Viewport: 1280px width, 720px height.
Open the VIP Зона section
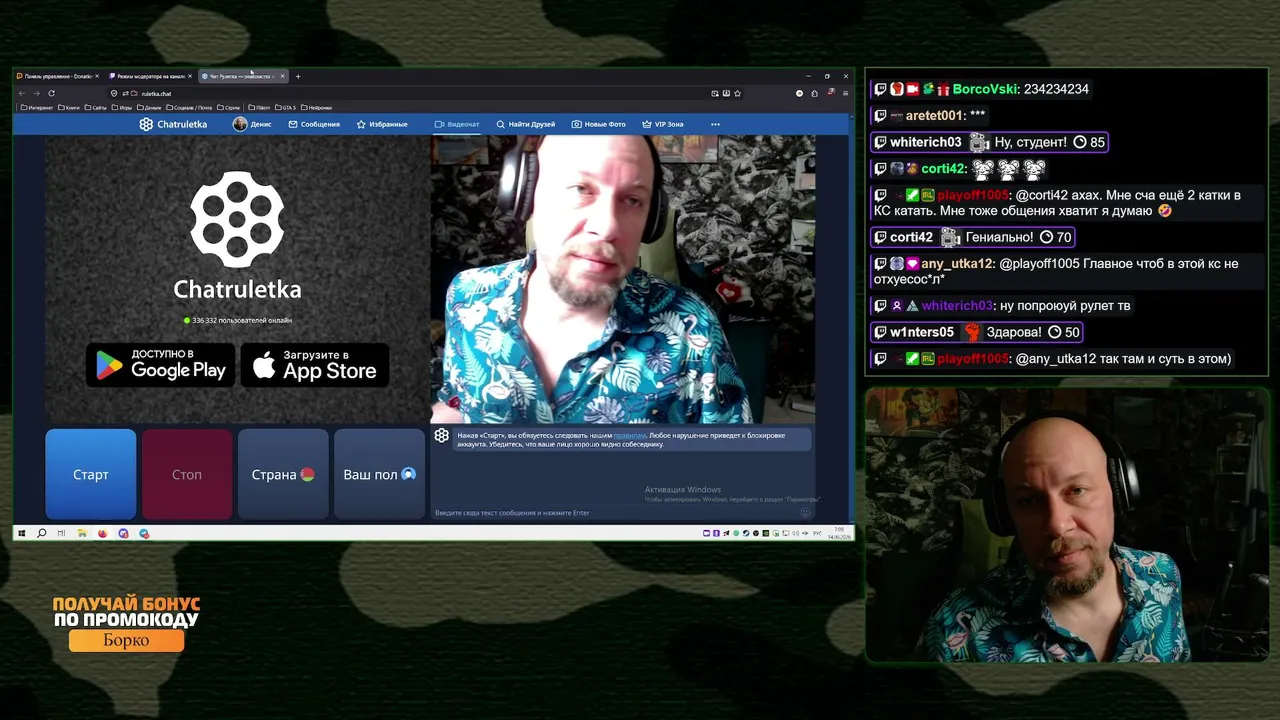point(663,124)
